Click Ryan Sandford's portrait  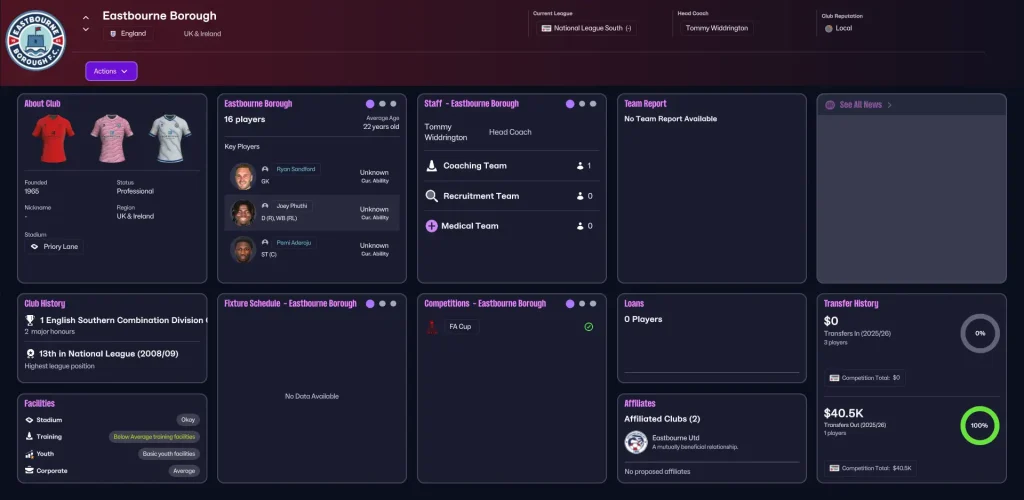[243, 176]
